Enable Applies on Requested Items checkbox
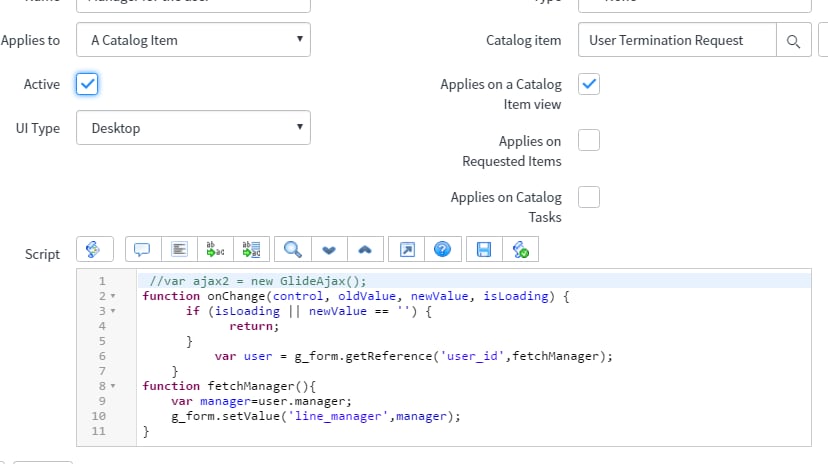Viewport: 828px width, 464px height. pyautogui.click(x=589, y=140)
